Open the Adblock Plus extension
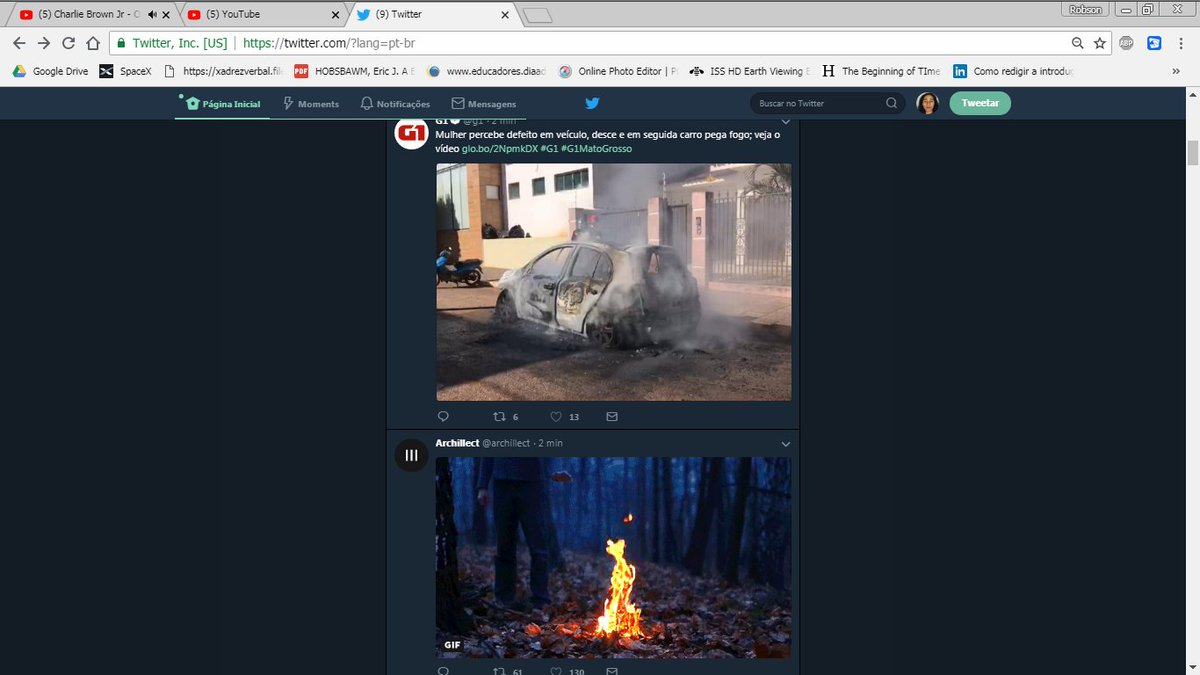 (1127, 43)
